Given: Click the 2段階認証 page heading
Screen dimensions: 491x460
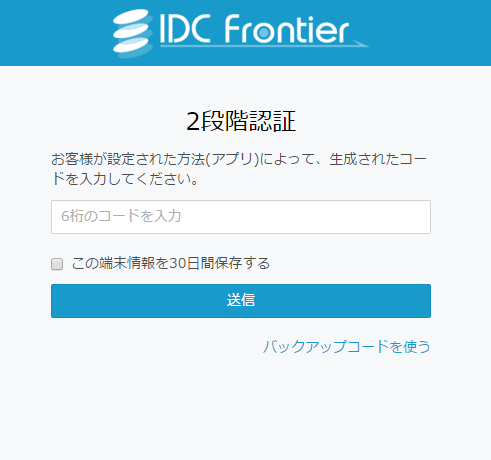Looking at the screenshot, I should tap(241, 121).
